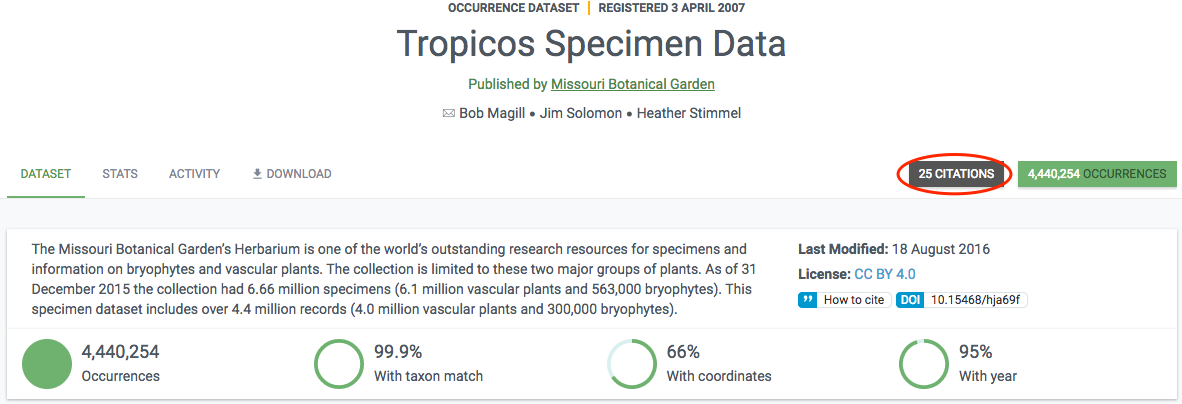This screenshot has height=404, width=1182.
Task: Click the blue DOI badge
Action: 910,300
